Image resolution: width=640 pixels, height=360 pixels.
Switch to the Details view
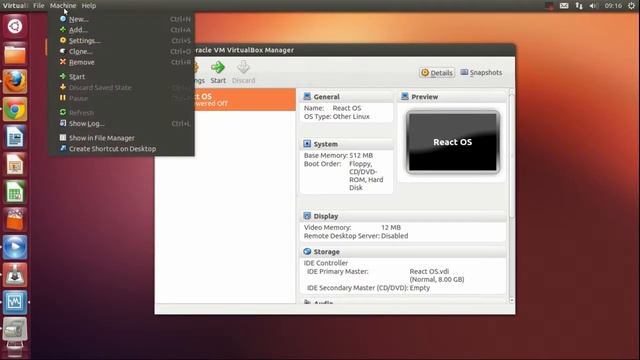pyautogui.click(x=437, y=73)
